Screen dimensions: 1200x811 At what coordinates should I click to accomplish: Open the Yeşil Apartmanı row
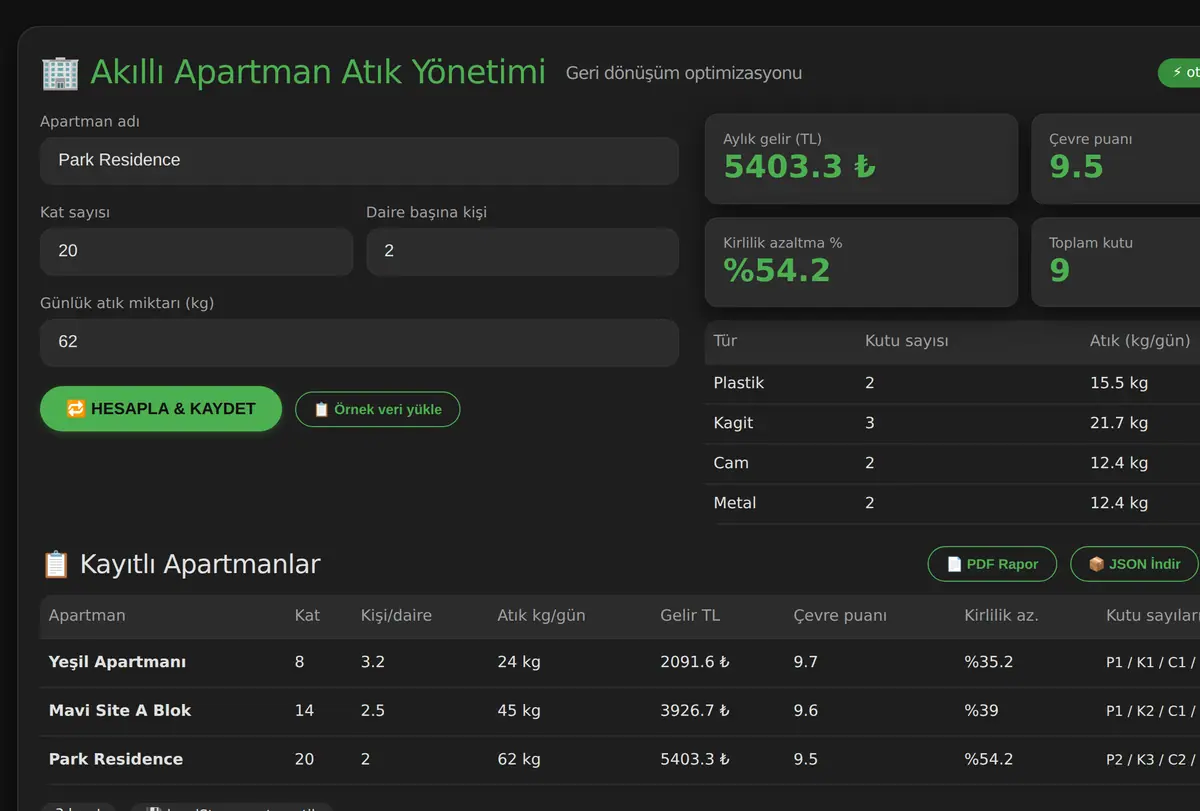[620, 662]
